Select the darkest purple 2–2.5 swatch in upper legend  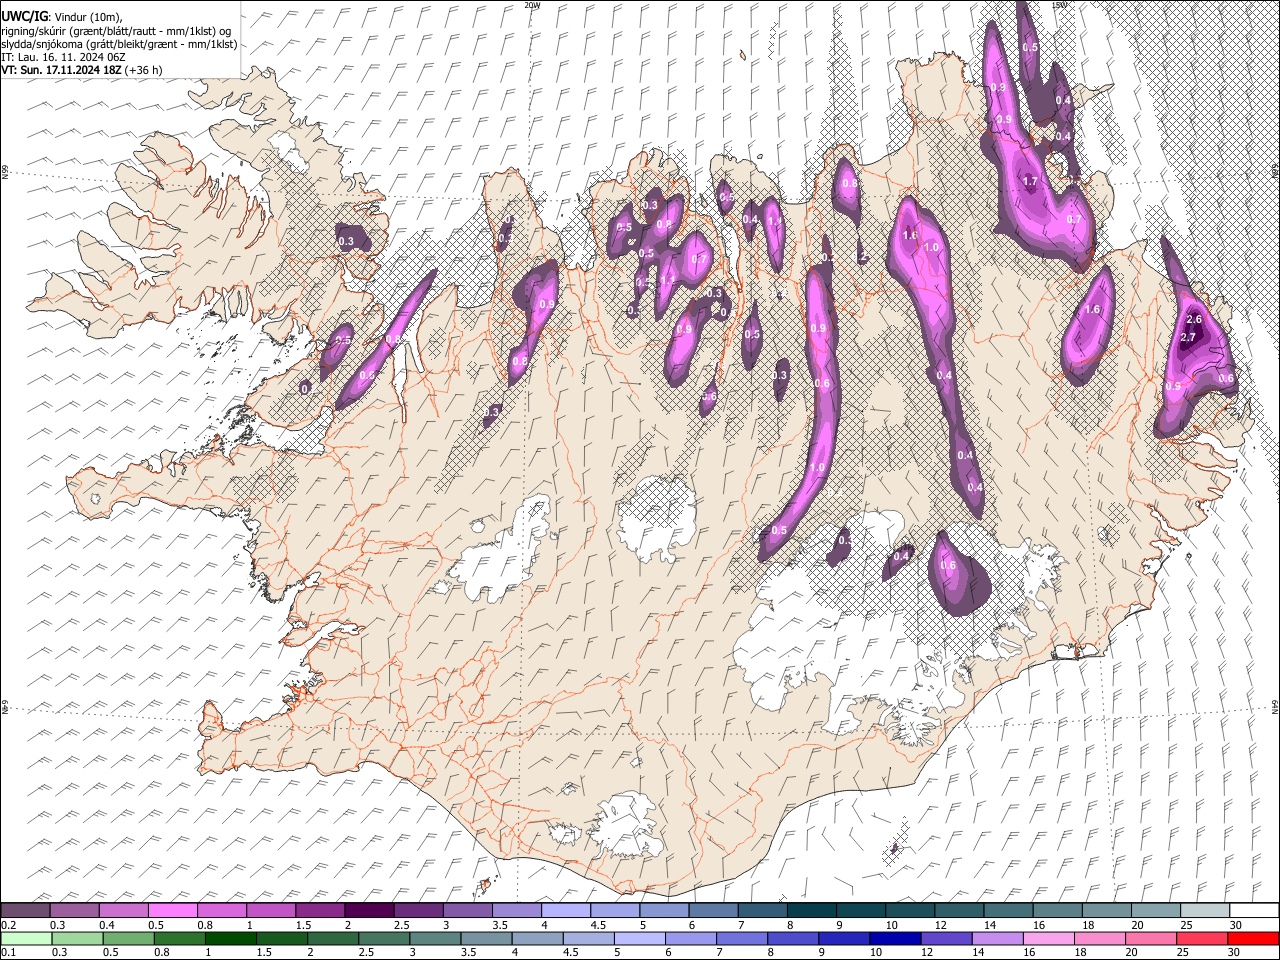pyautogui.click(x=368, y=911)
